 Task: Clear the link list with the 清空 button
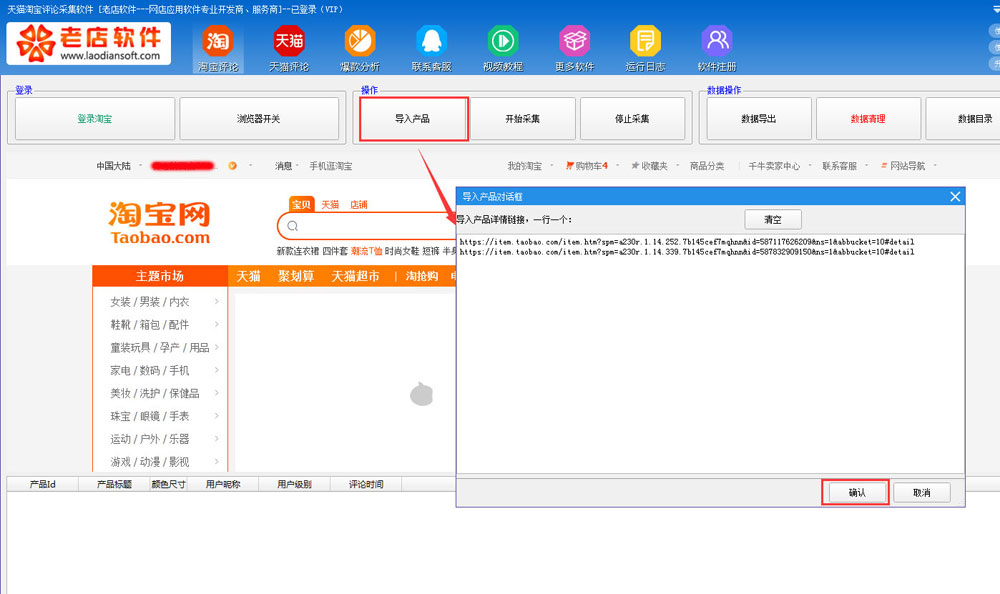773,219
